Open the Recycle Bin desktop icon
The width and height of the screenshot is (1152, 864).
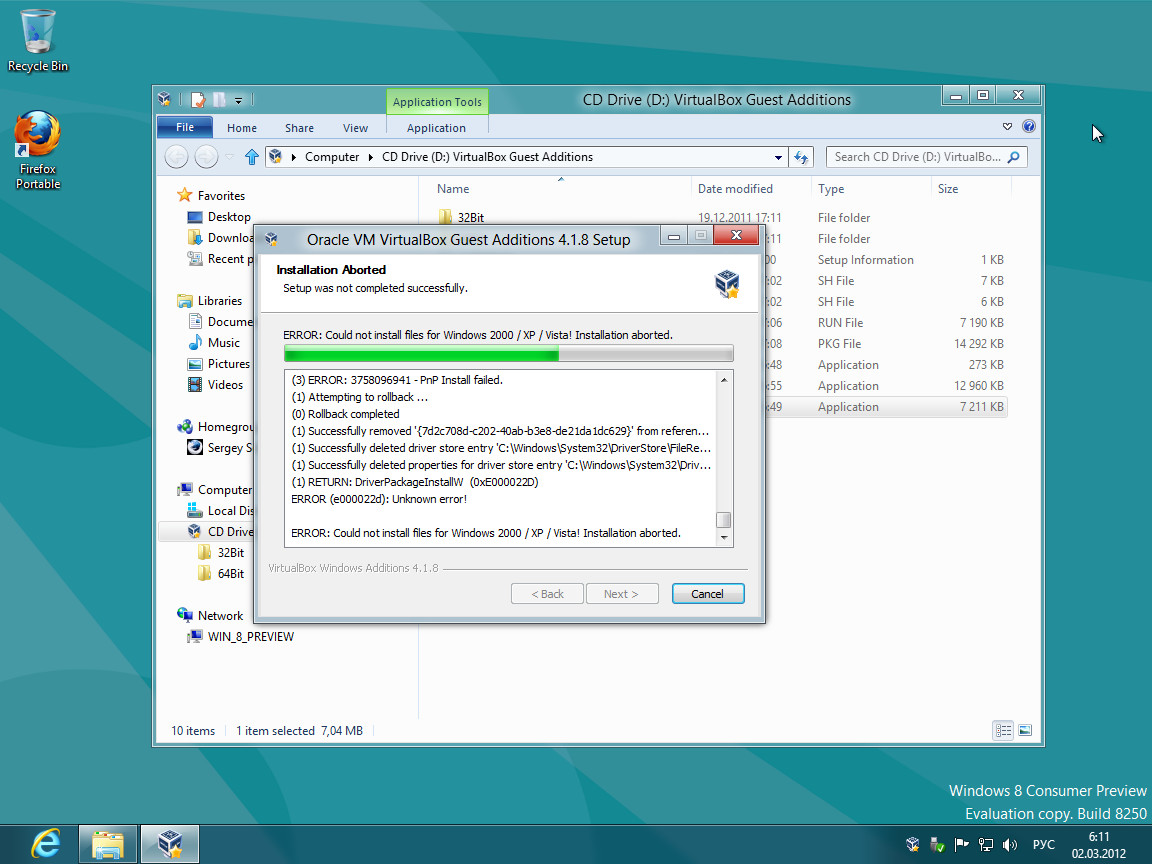(x=37, y=41)
